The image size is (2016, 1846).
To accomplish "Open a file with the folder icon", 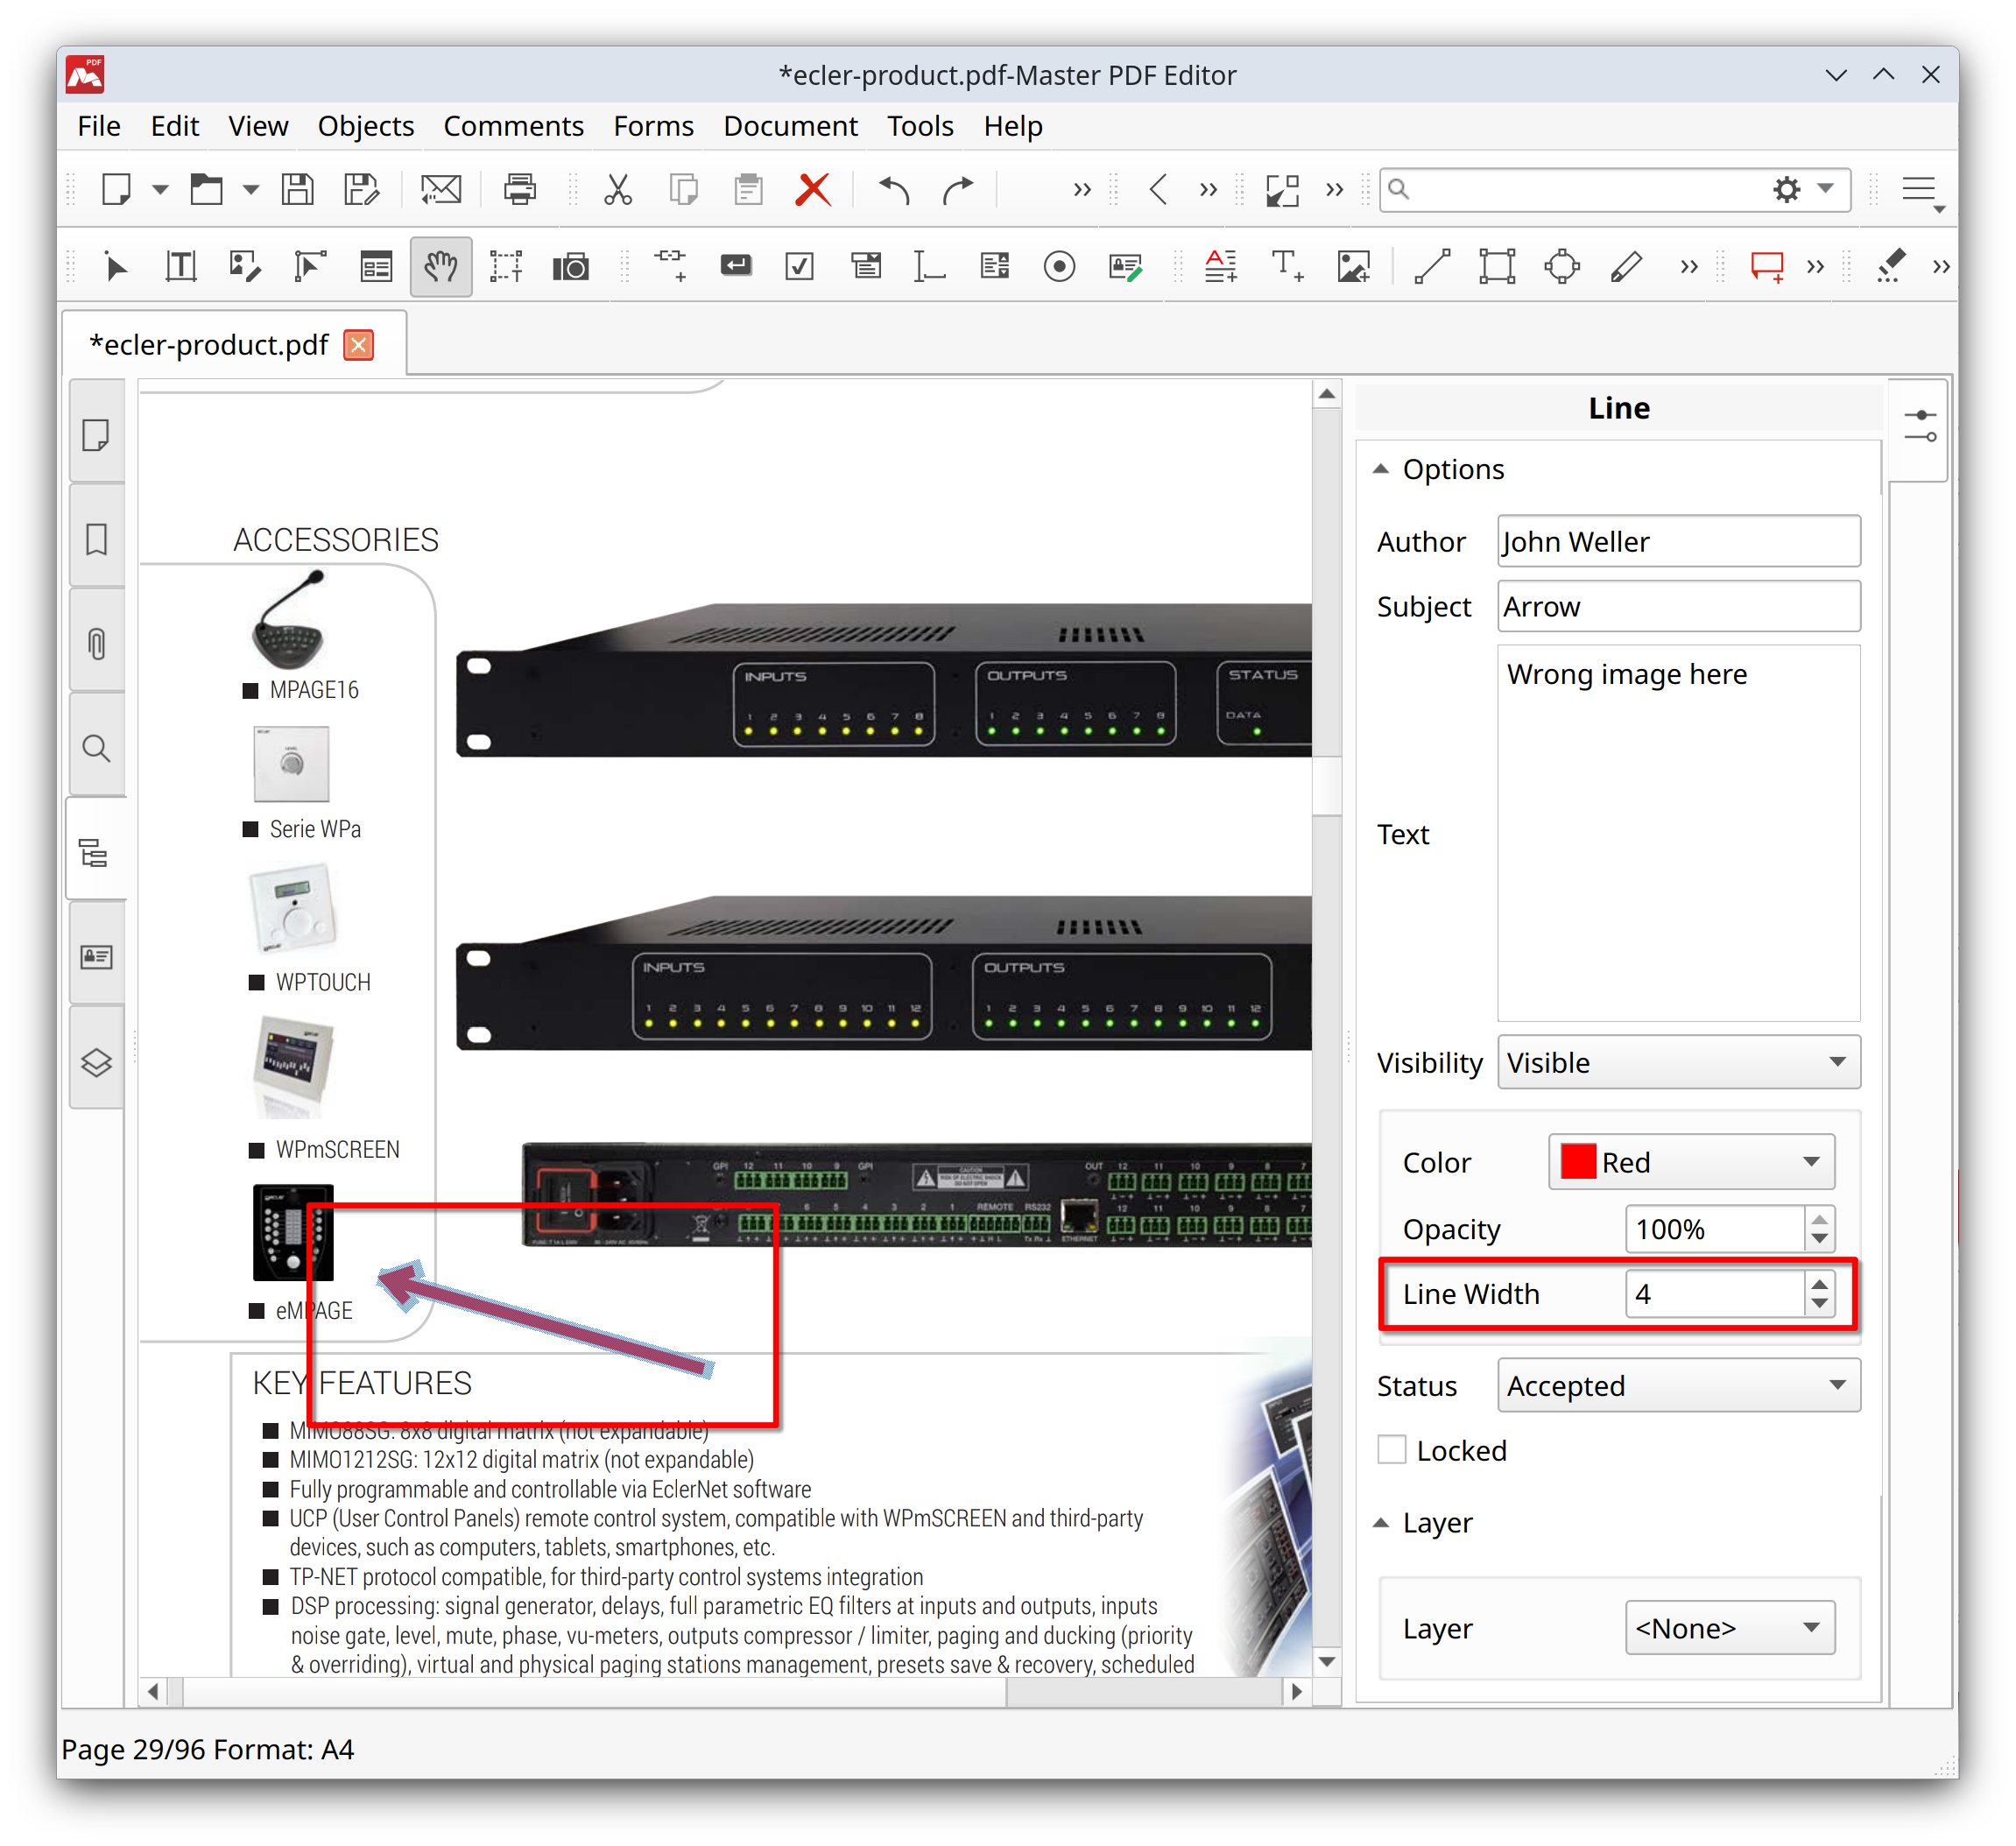I will coord(207,189).
